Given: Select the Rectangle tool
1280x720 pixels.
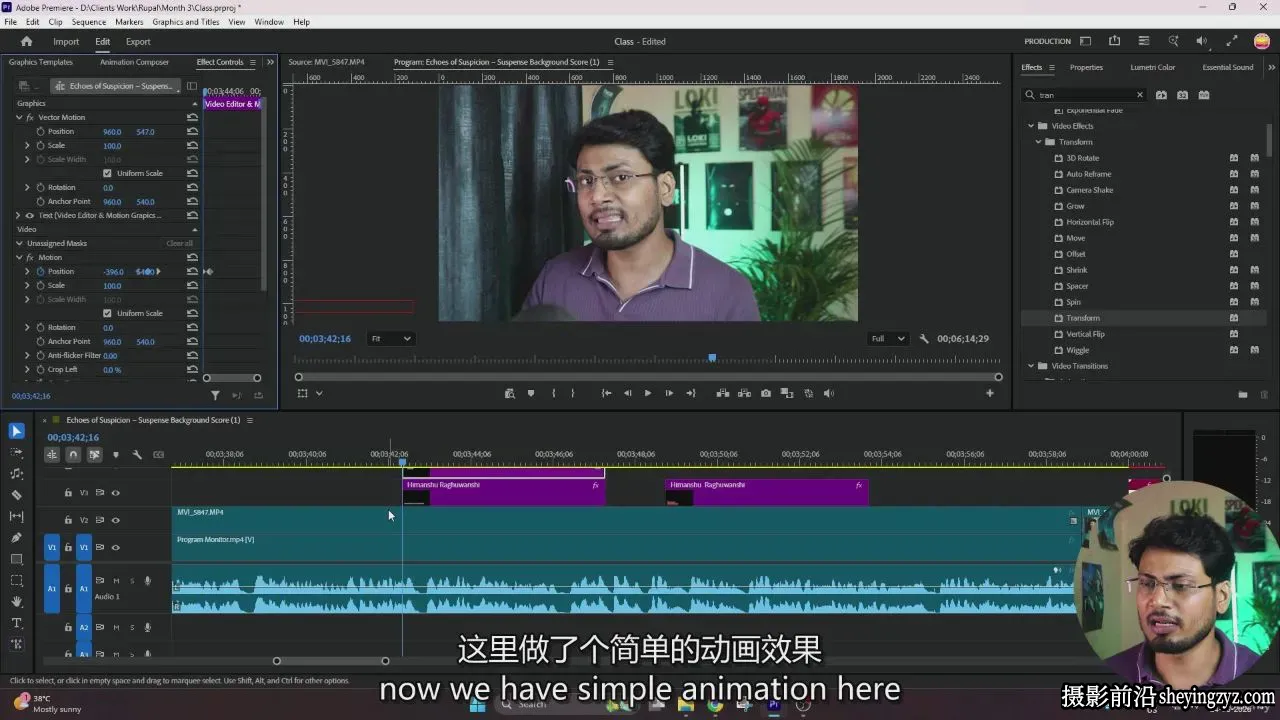Looking at the screenshot, I should [x=16, y=559].
